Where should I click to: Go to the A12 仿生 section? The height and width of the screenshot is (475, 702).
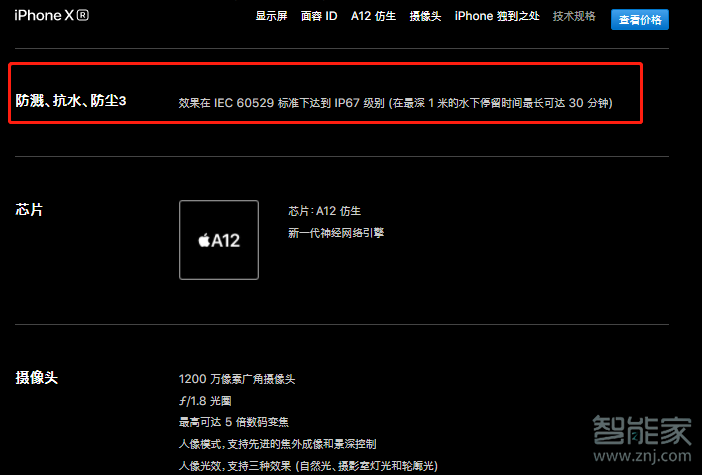tap(373, 16)
